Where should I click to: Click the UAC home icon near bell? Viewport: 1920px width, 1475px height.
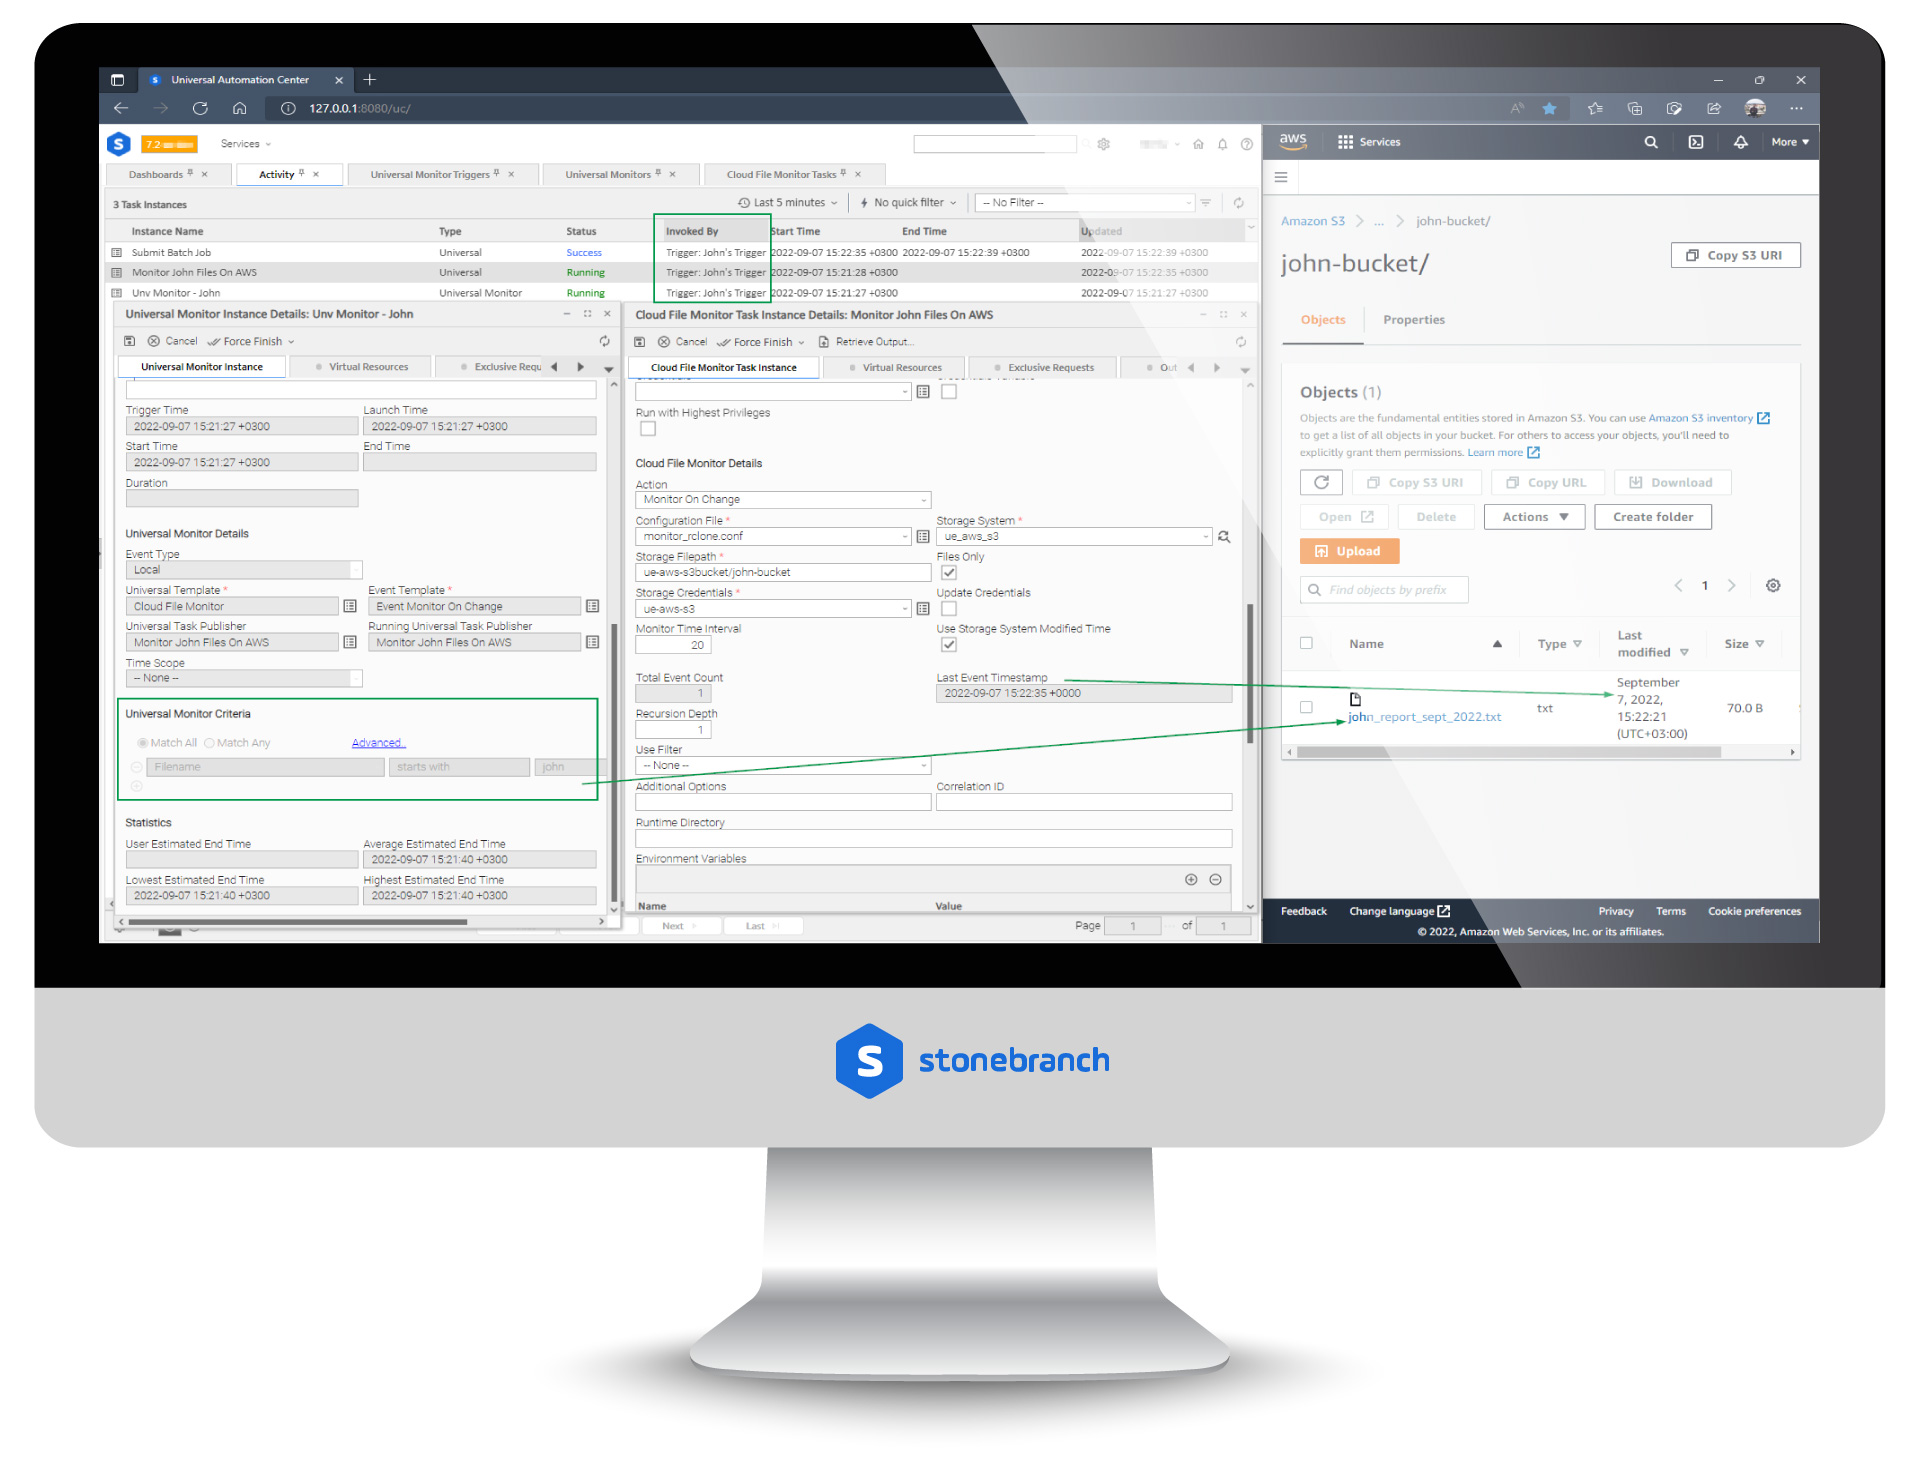[1198, 144]
